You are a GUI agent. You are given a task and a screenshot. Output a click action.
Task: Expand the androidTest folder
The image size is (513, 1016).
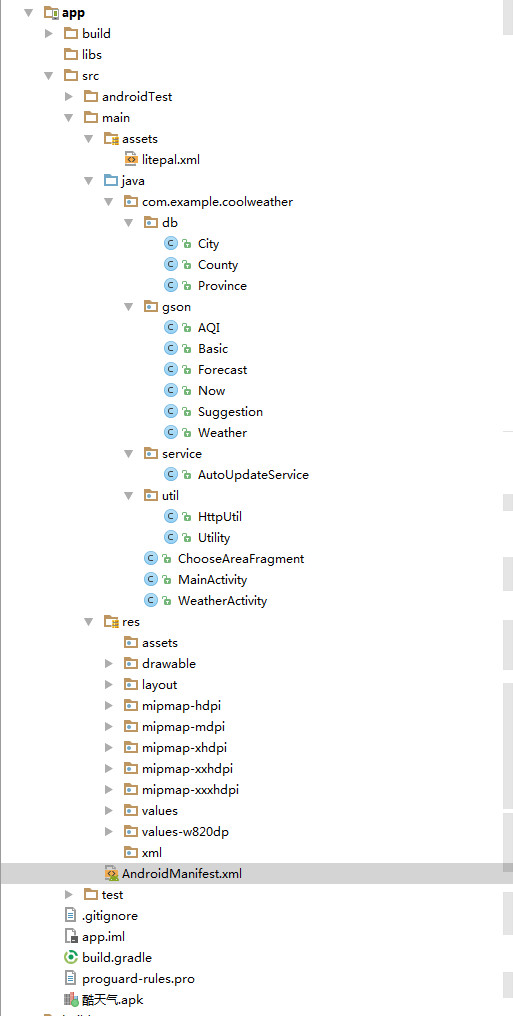pos(69,97)
